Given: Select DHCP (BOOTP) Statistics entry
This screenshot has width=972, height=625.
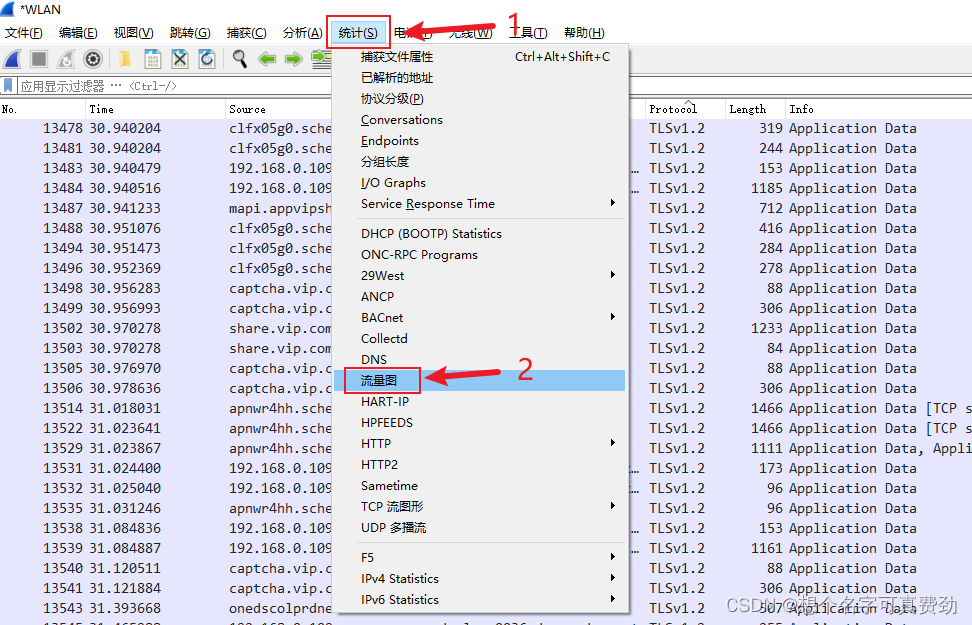Looking at the screenshot, I should click(x=480, y=234).
